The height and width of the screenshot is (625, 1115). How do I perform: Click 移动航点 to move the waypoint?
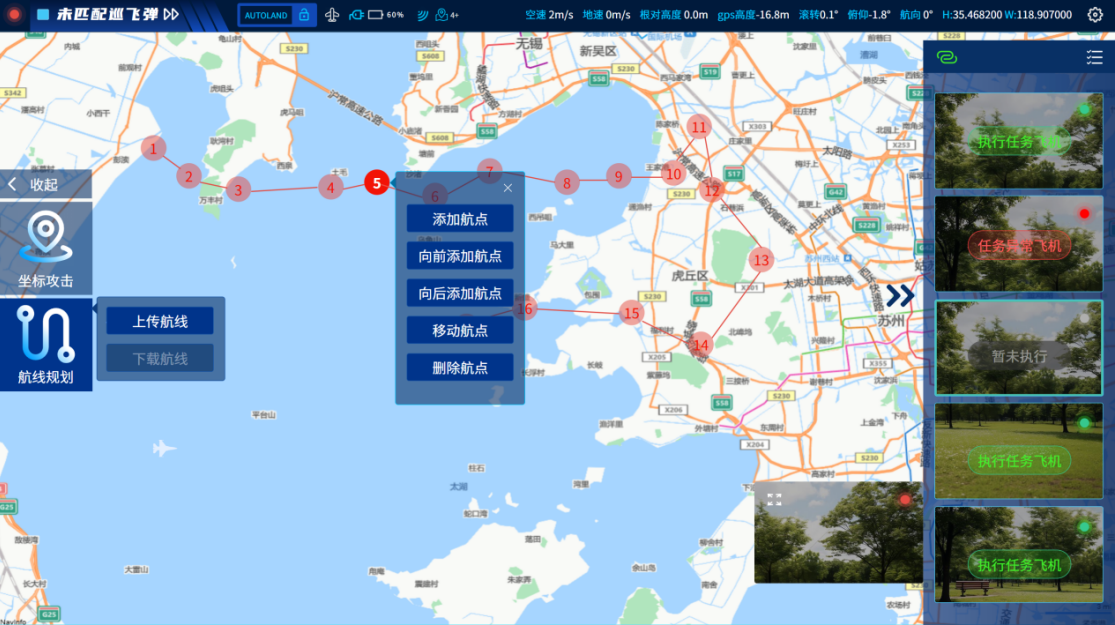click(x=460, y=330)
